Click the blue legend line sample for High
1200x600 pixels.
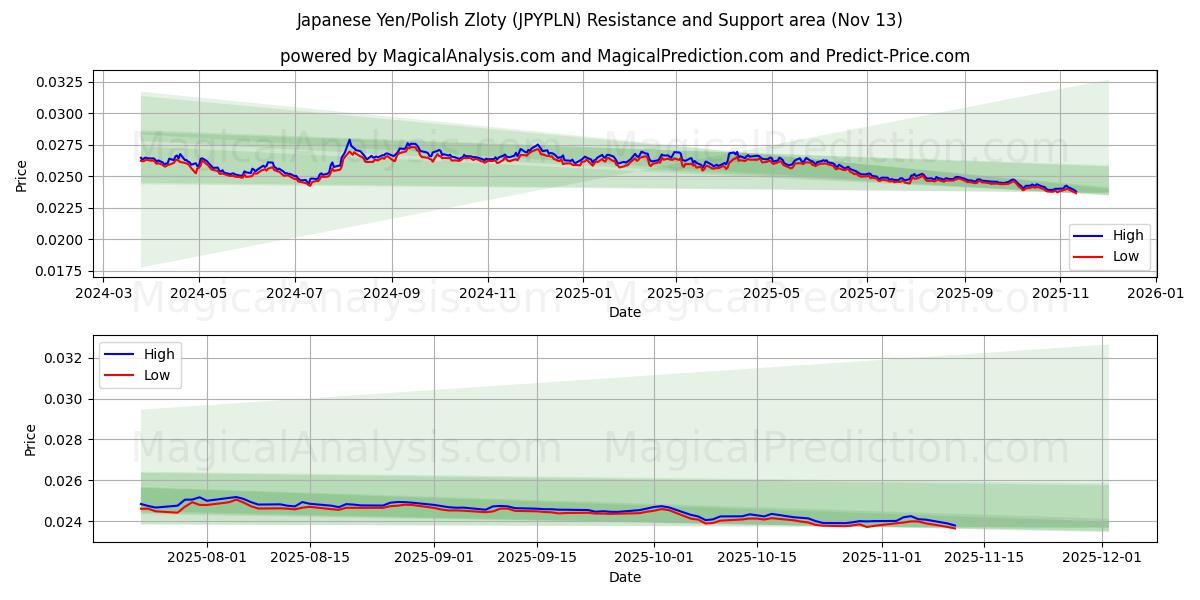click(1090, 236)
